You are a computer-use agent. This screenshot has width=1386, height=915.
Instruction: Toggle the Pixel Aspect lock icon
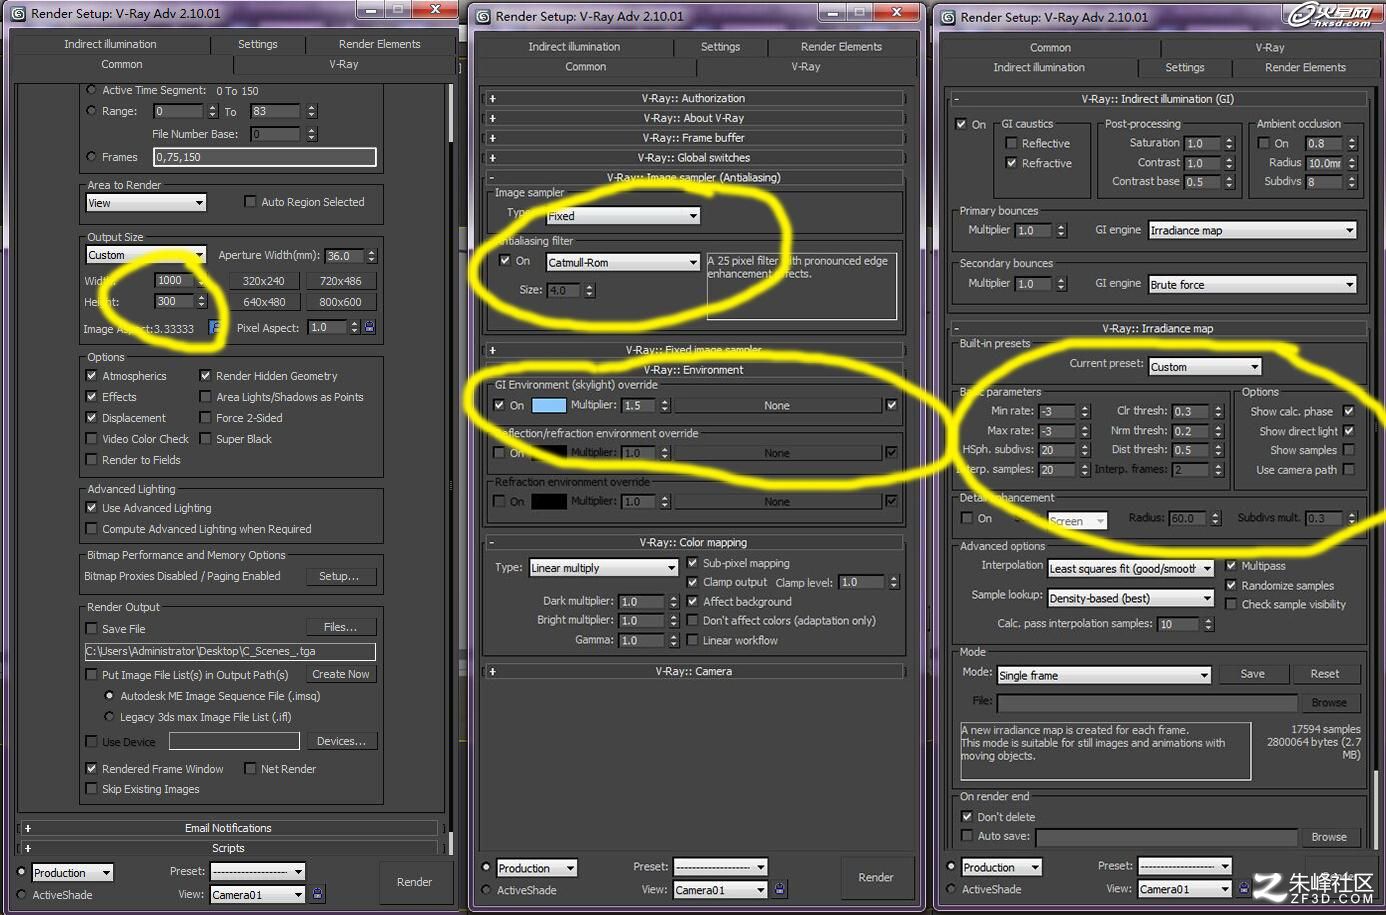[369, 327]
